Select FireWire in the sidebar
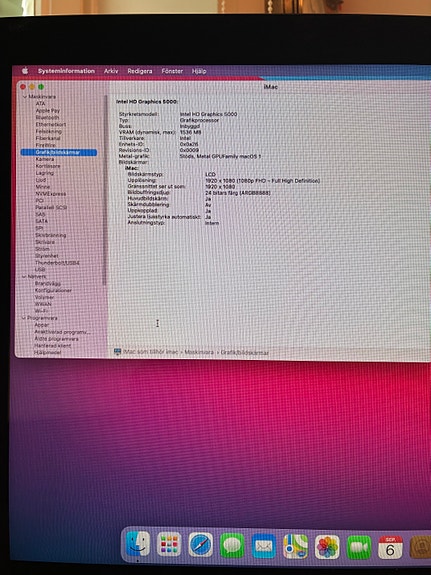 pyautogui.click(x=45, y=145)
